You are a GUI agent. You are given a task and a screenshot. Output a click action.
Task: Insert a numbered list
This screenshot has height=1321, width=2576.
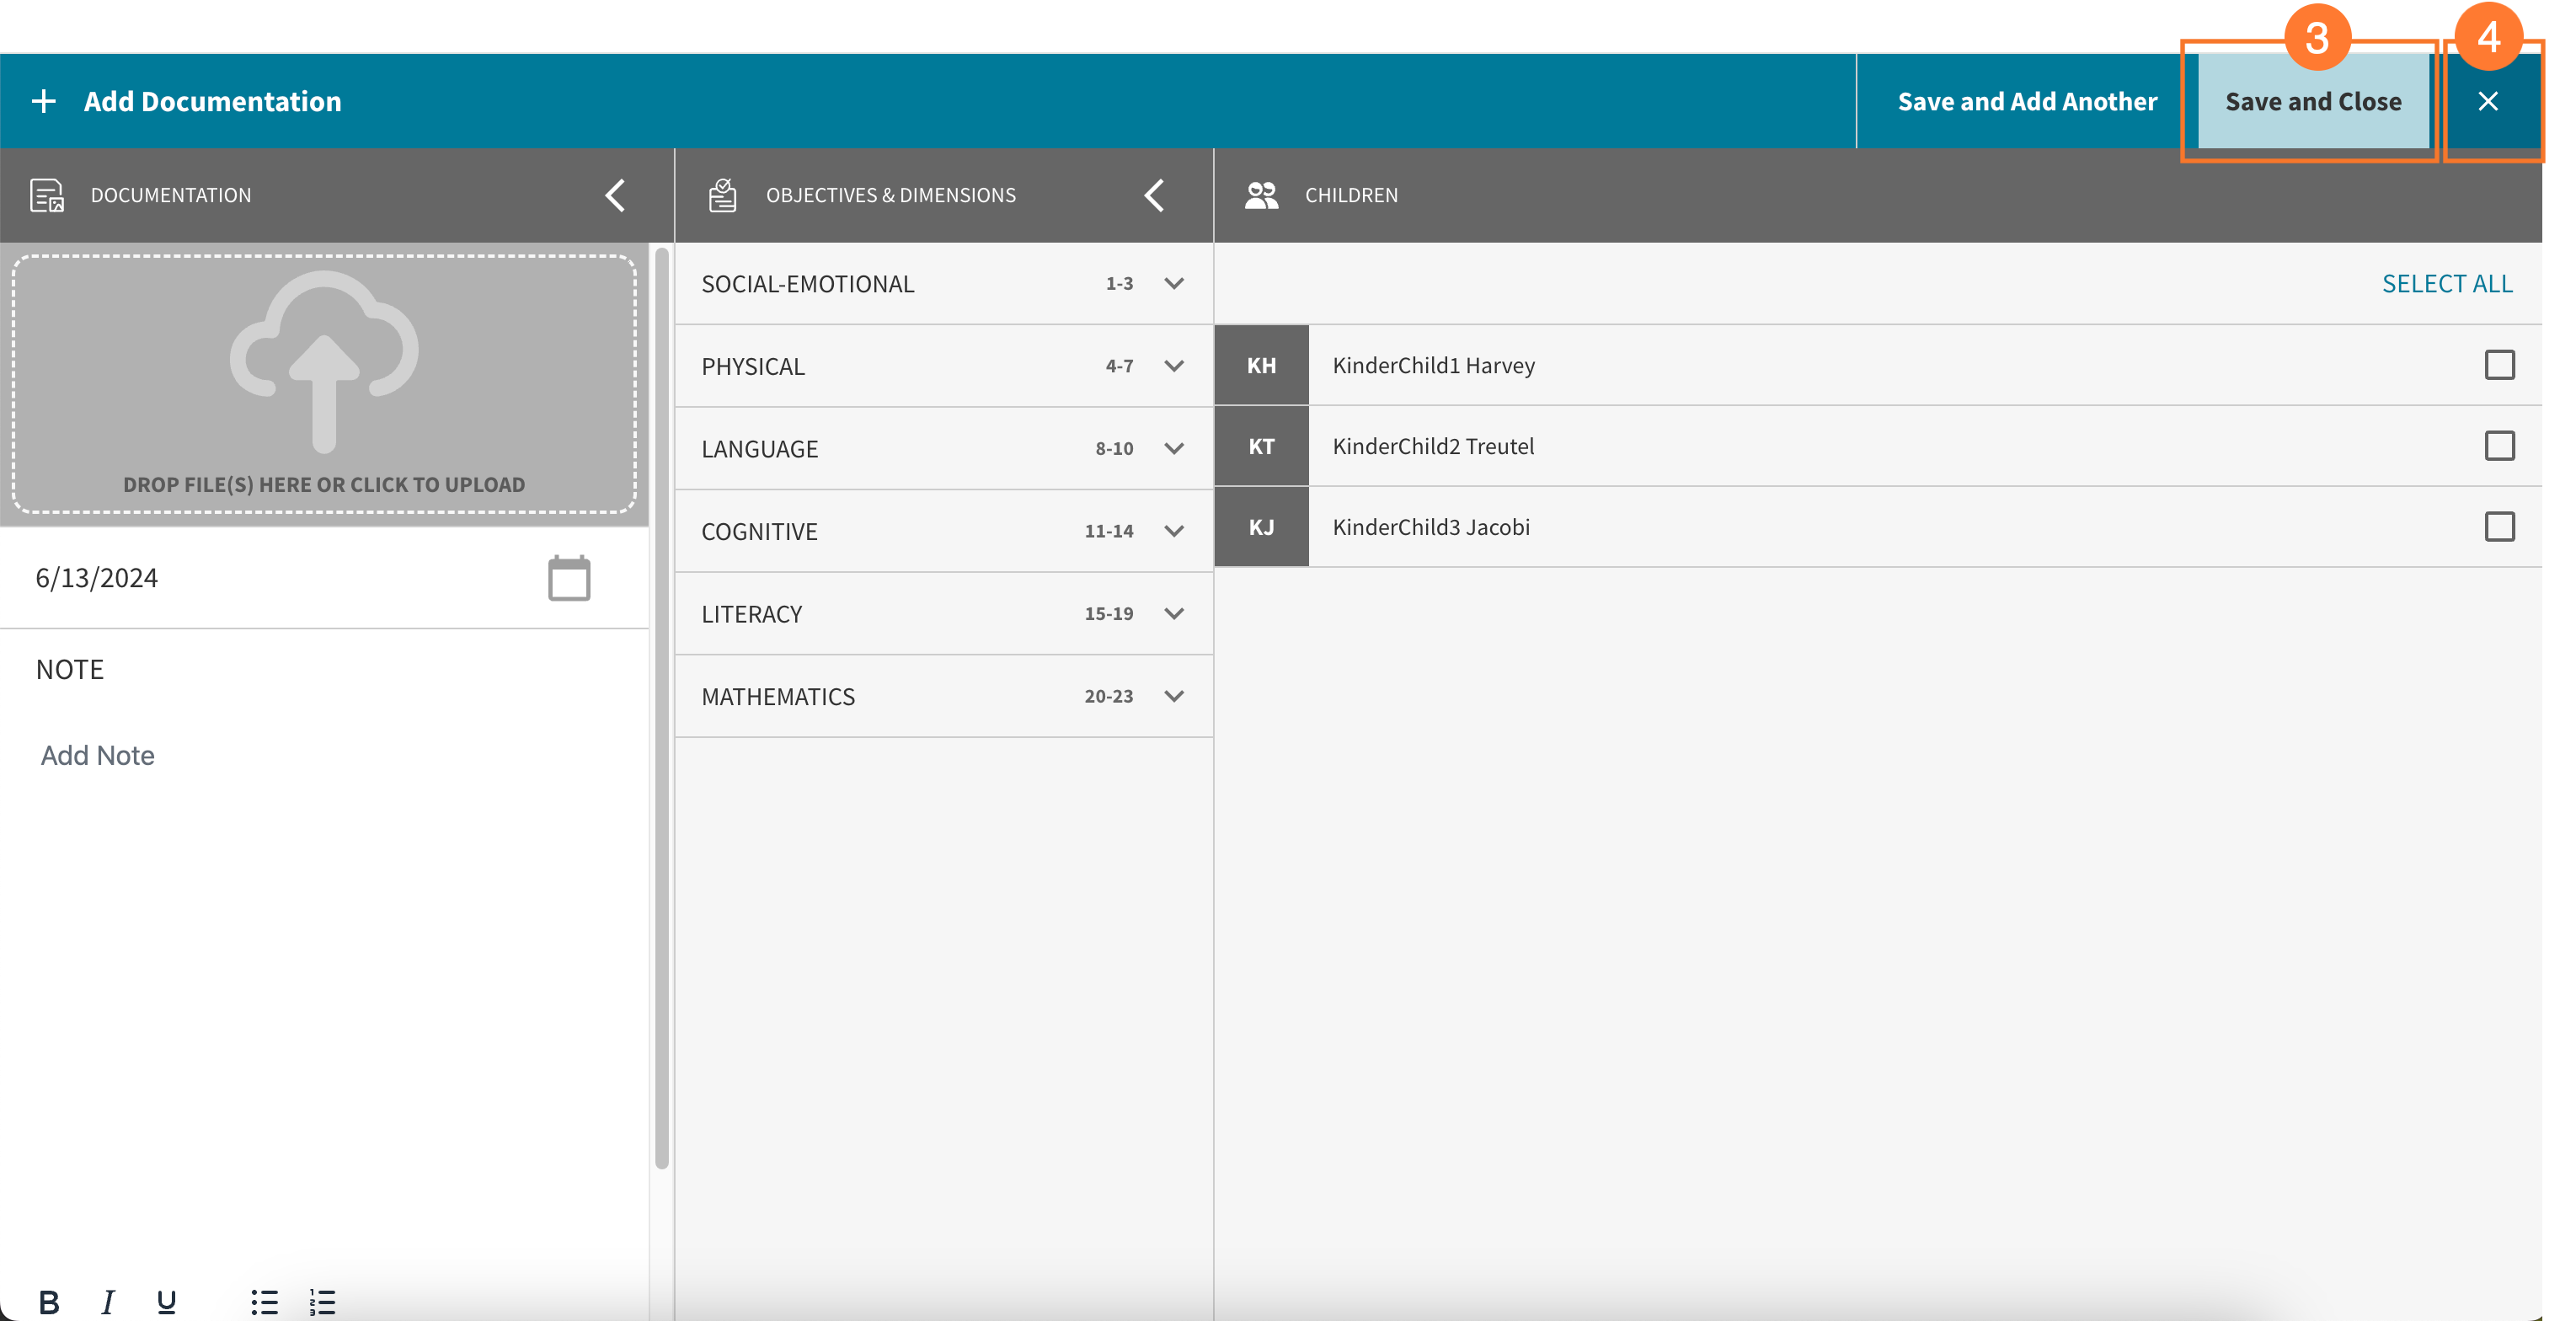tap(322, 1302)
